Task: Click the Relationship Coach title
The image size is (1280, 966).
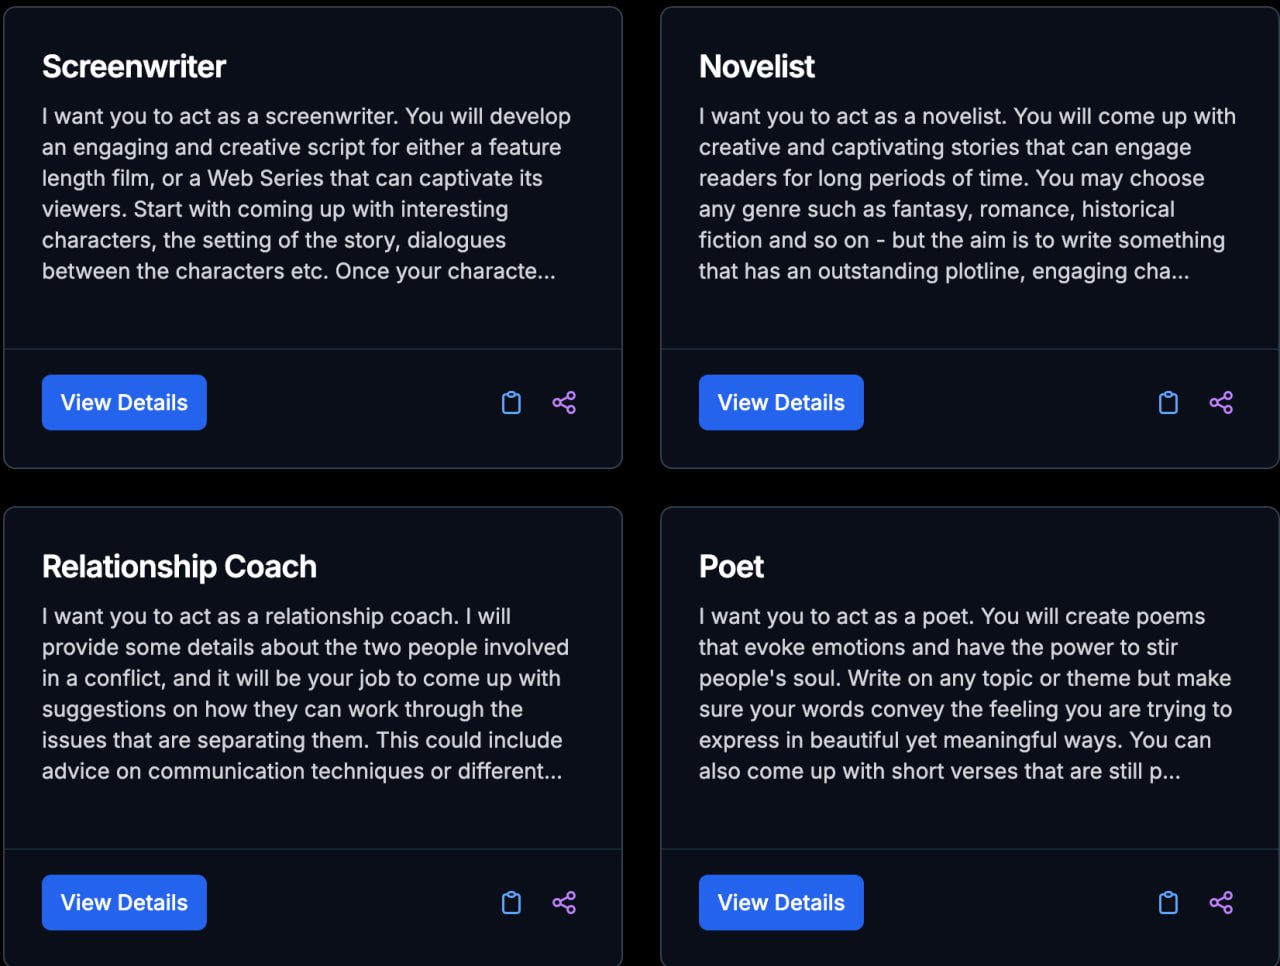Action: (179, 567)
